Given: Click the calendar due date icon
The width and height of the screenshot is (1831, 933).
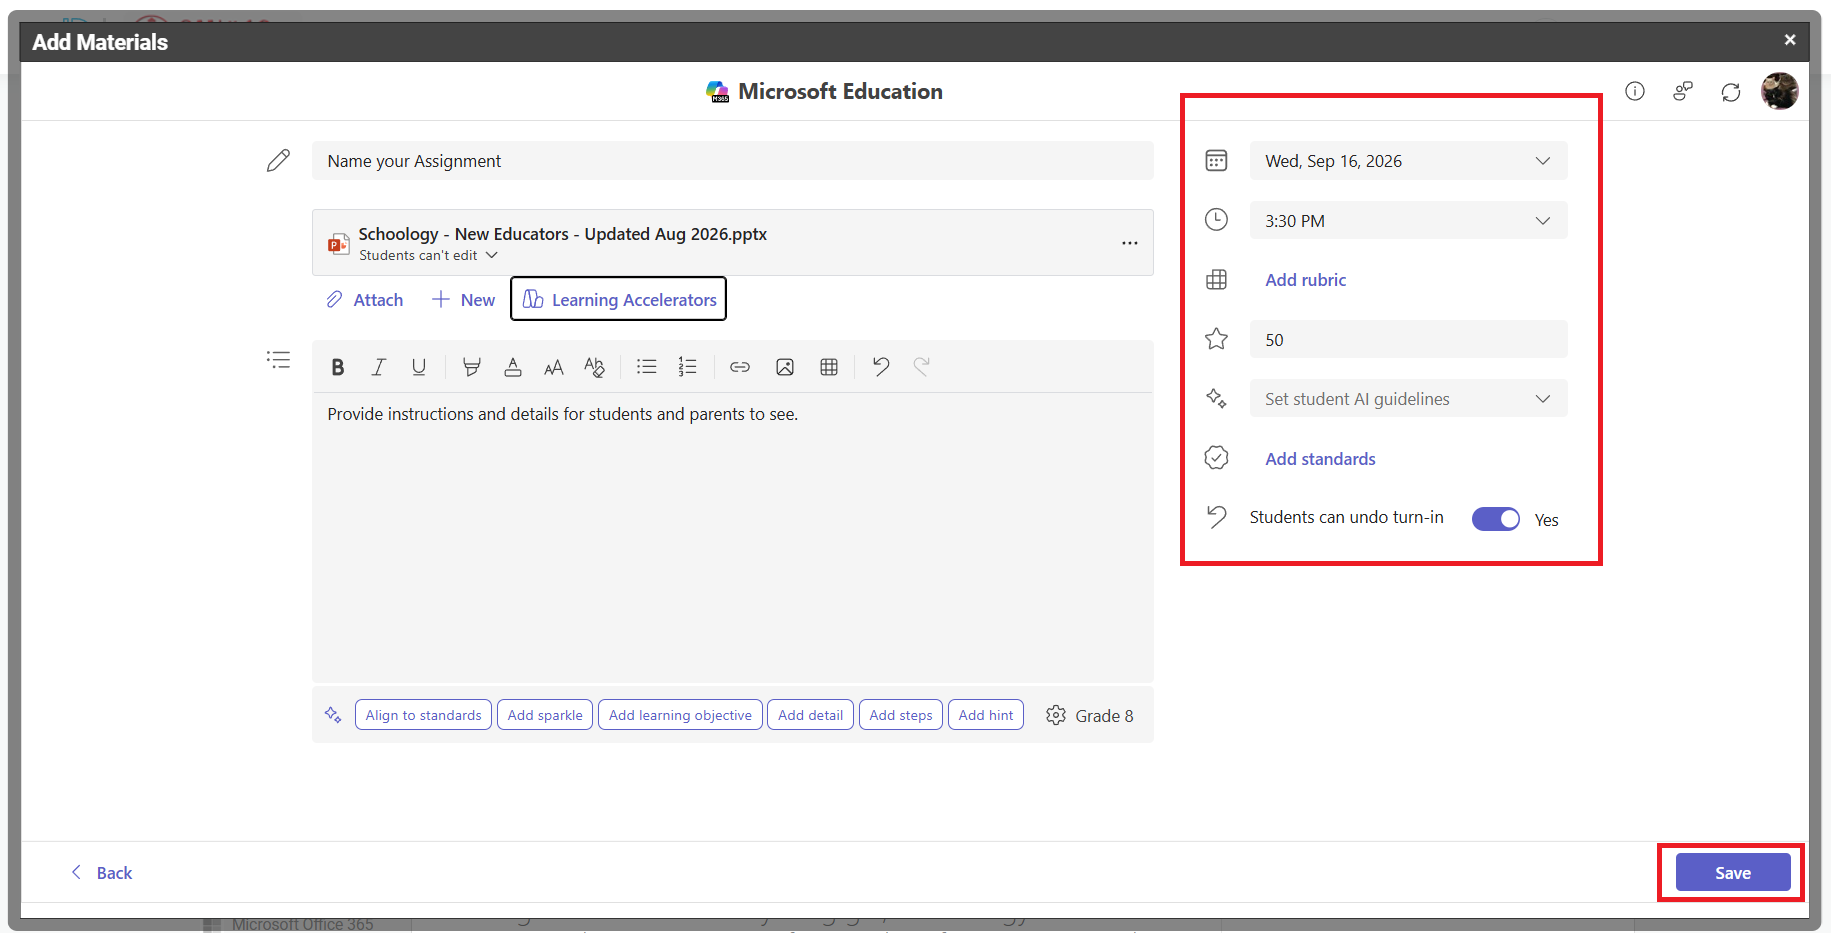Looking at the screenshot, I should coord(1216,160).
